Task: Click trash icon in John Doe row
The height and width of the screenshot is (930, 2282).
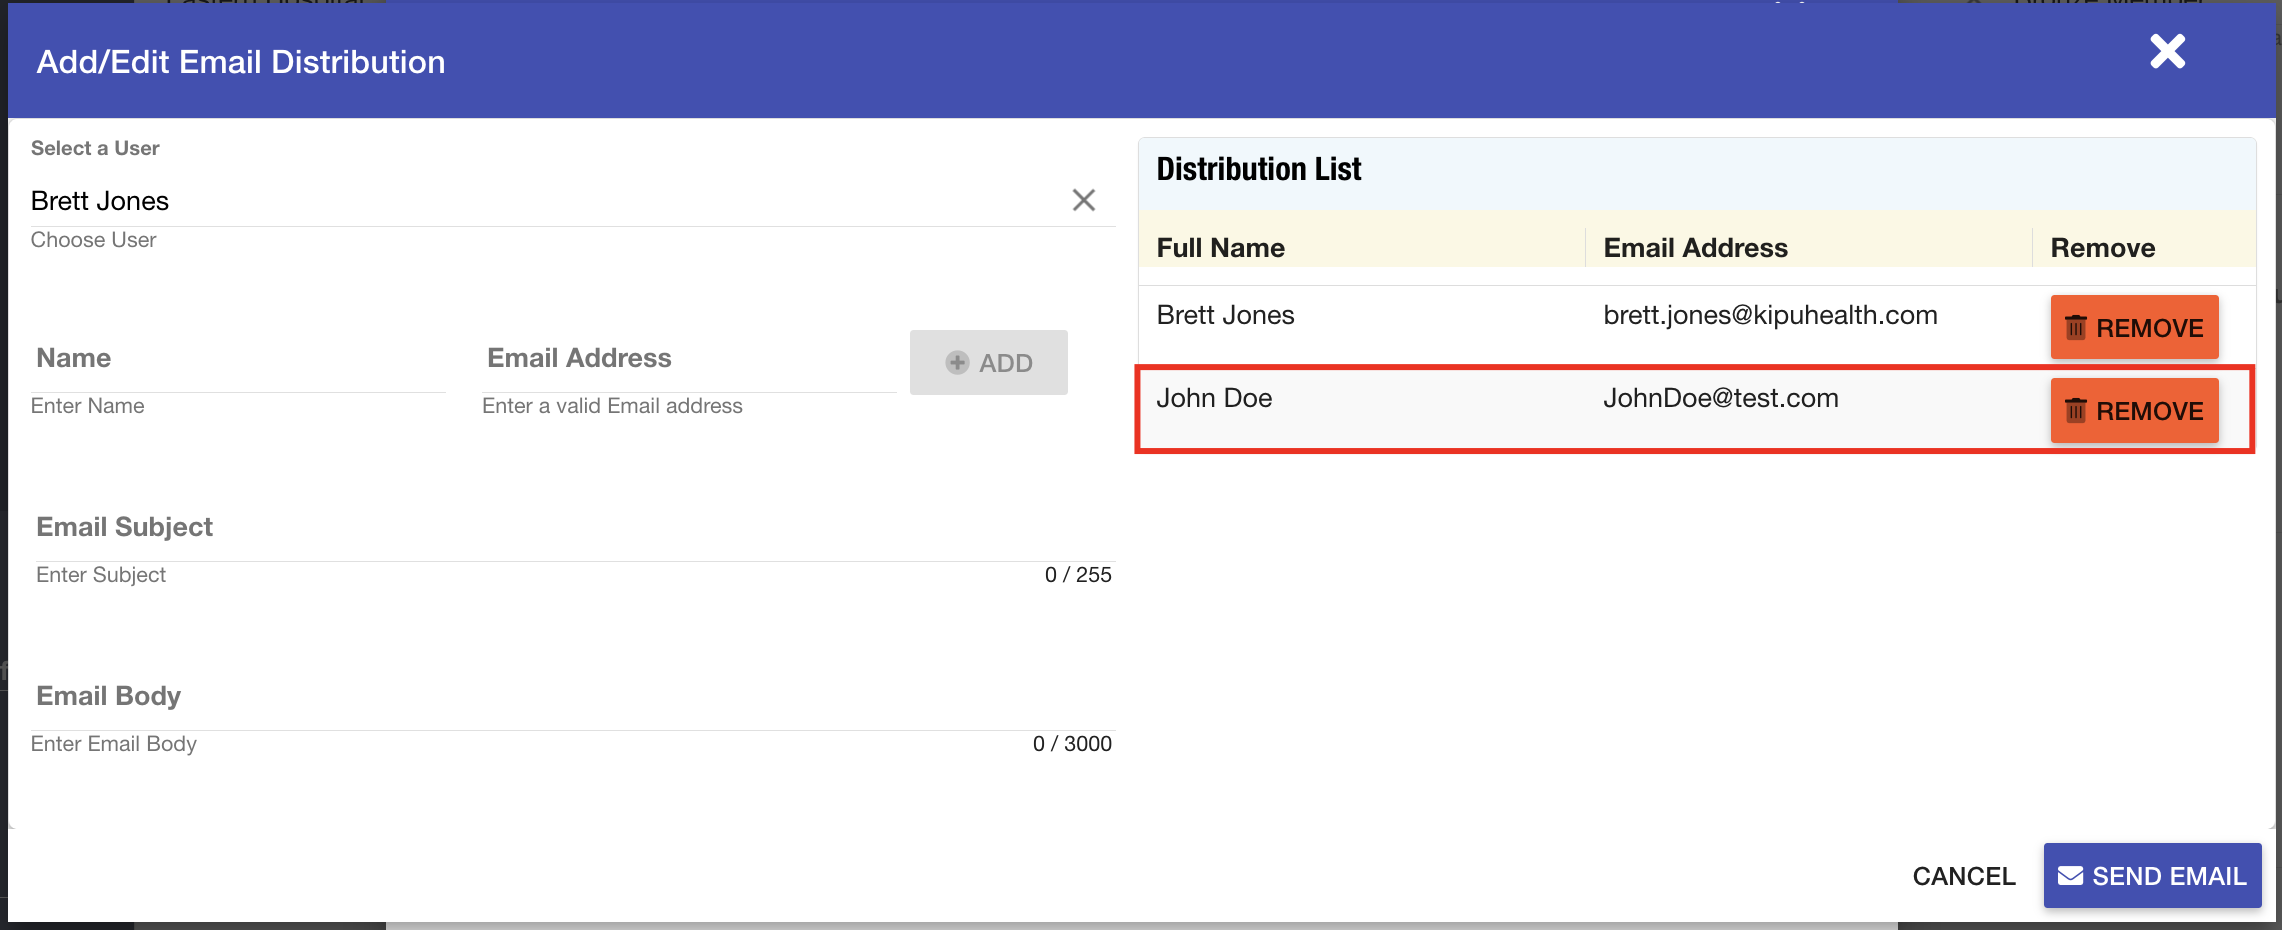Action: (2076, 411)
